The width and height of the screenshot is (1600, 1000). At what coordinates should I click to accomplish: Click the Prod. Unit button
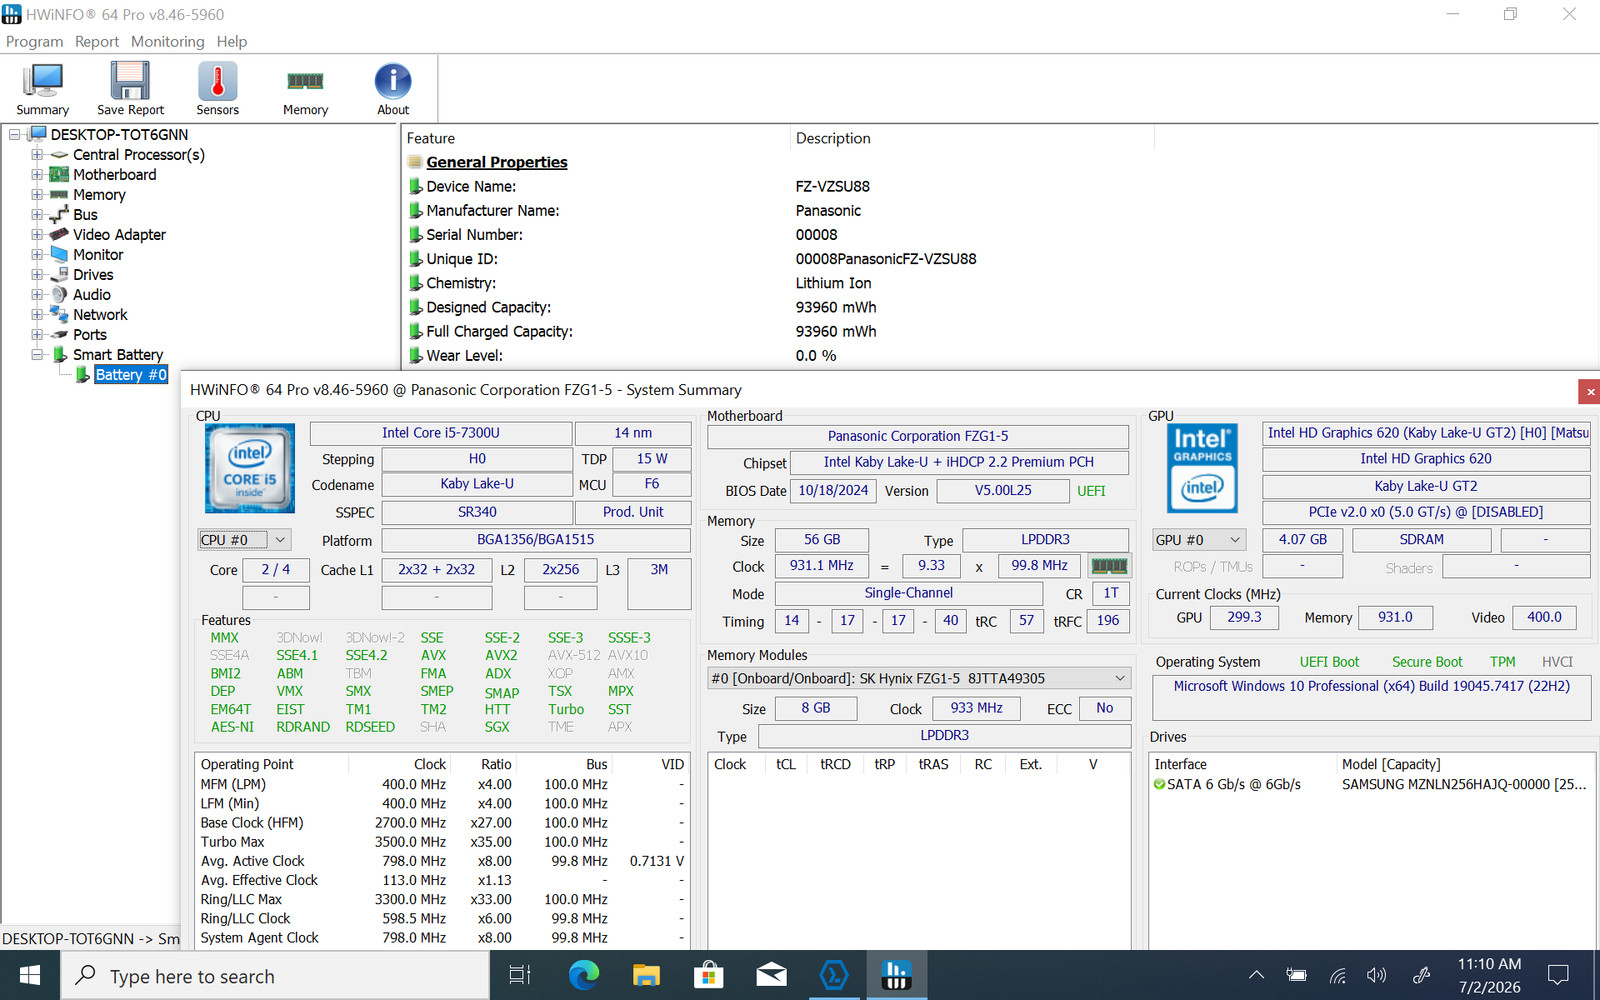[x=633, y=512]
